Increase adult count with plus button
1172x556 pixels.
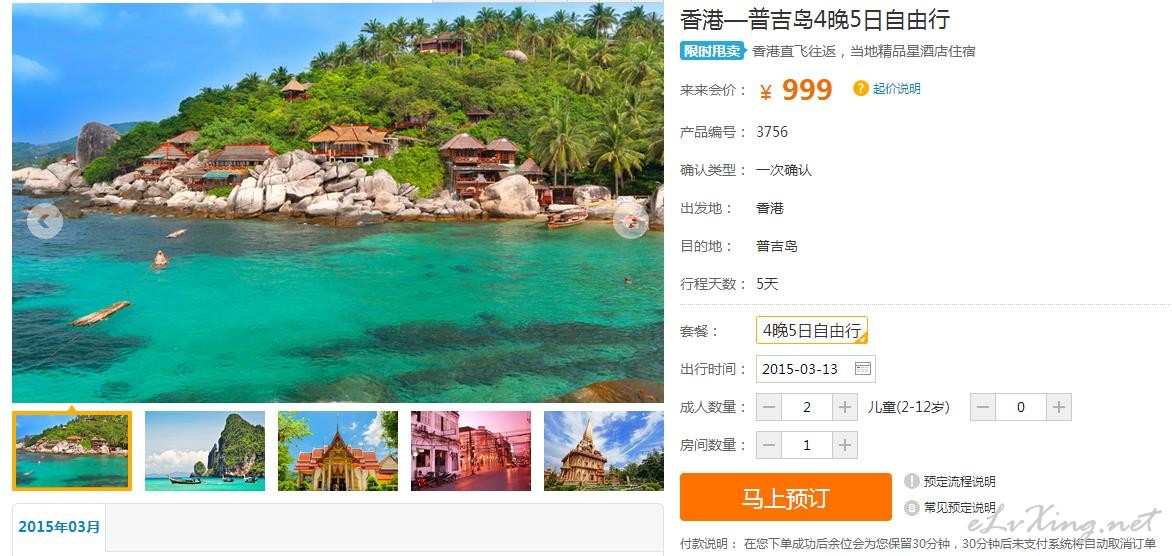click(845, 407)
